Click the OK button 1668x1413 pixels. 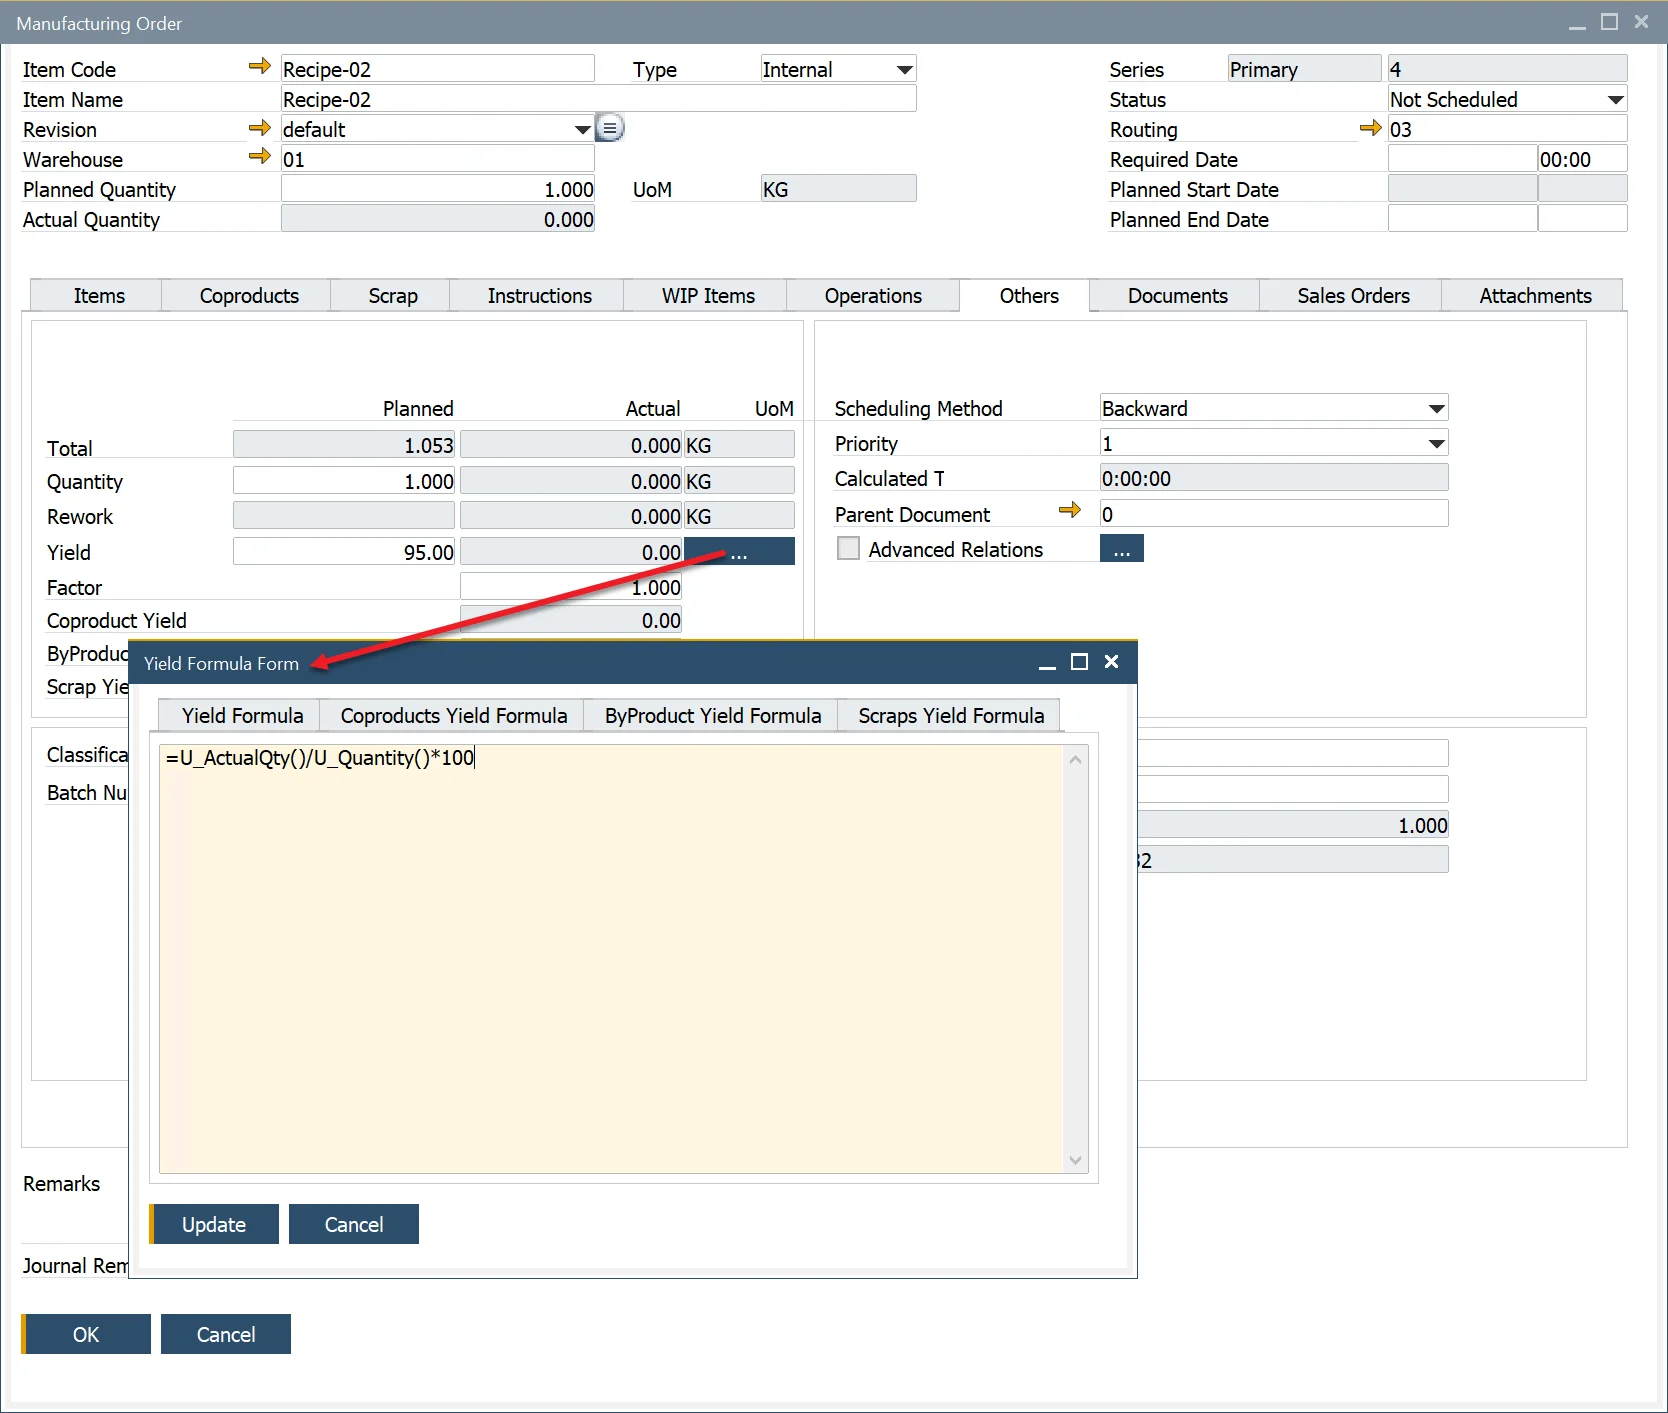86,1334
